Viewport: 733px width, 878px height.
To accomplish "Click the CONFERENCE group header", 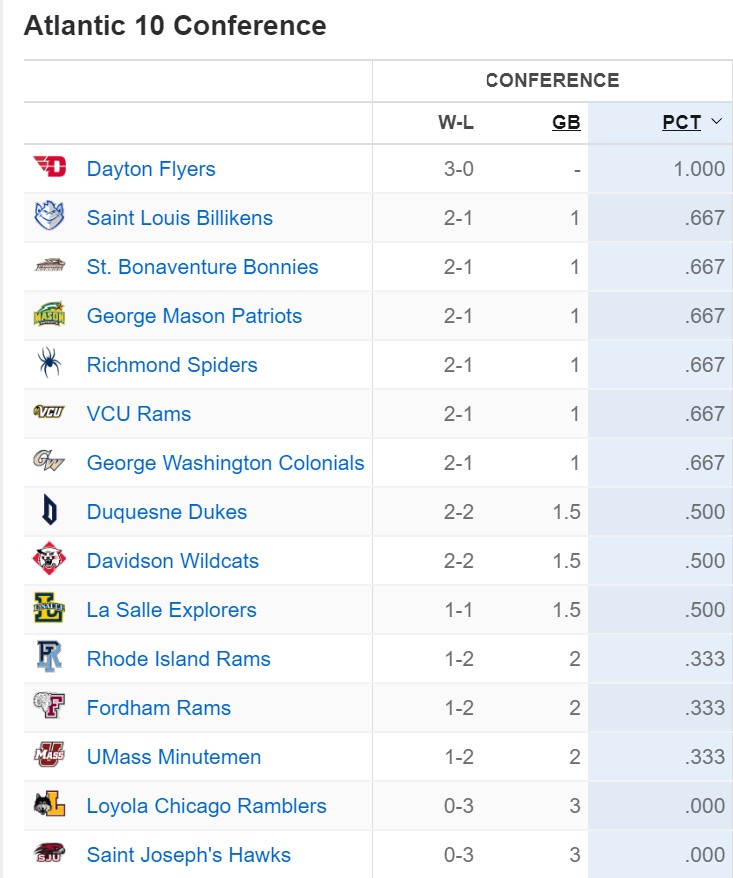I will 552,81.
